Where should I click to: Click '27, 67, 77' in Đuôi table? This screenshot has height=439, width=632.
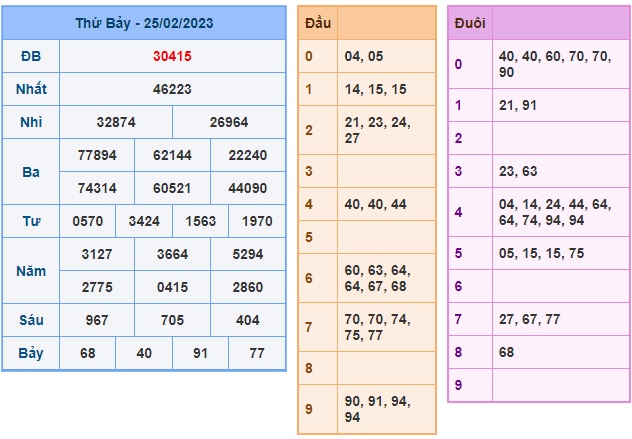[530, 319]
